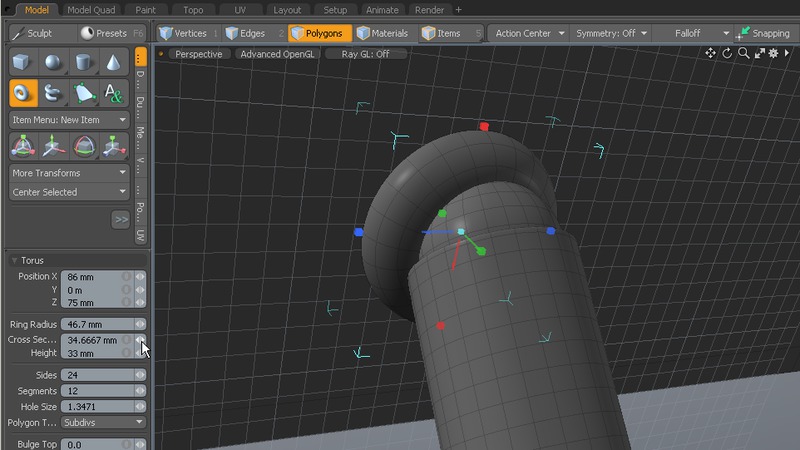800x450 pixels.
Task: Click the Ring Radius input field
Action: click(x=96, y=325)
